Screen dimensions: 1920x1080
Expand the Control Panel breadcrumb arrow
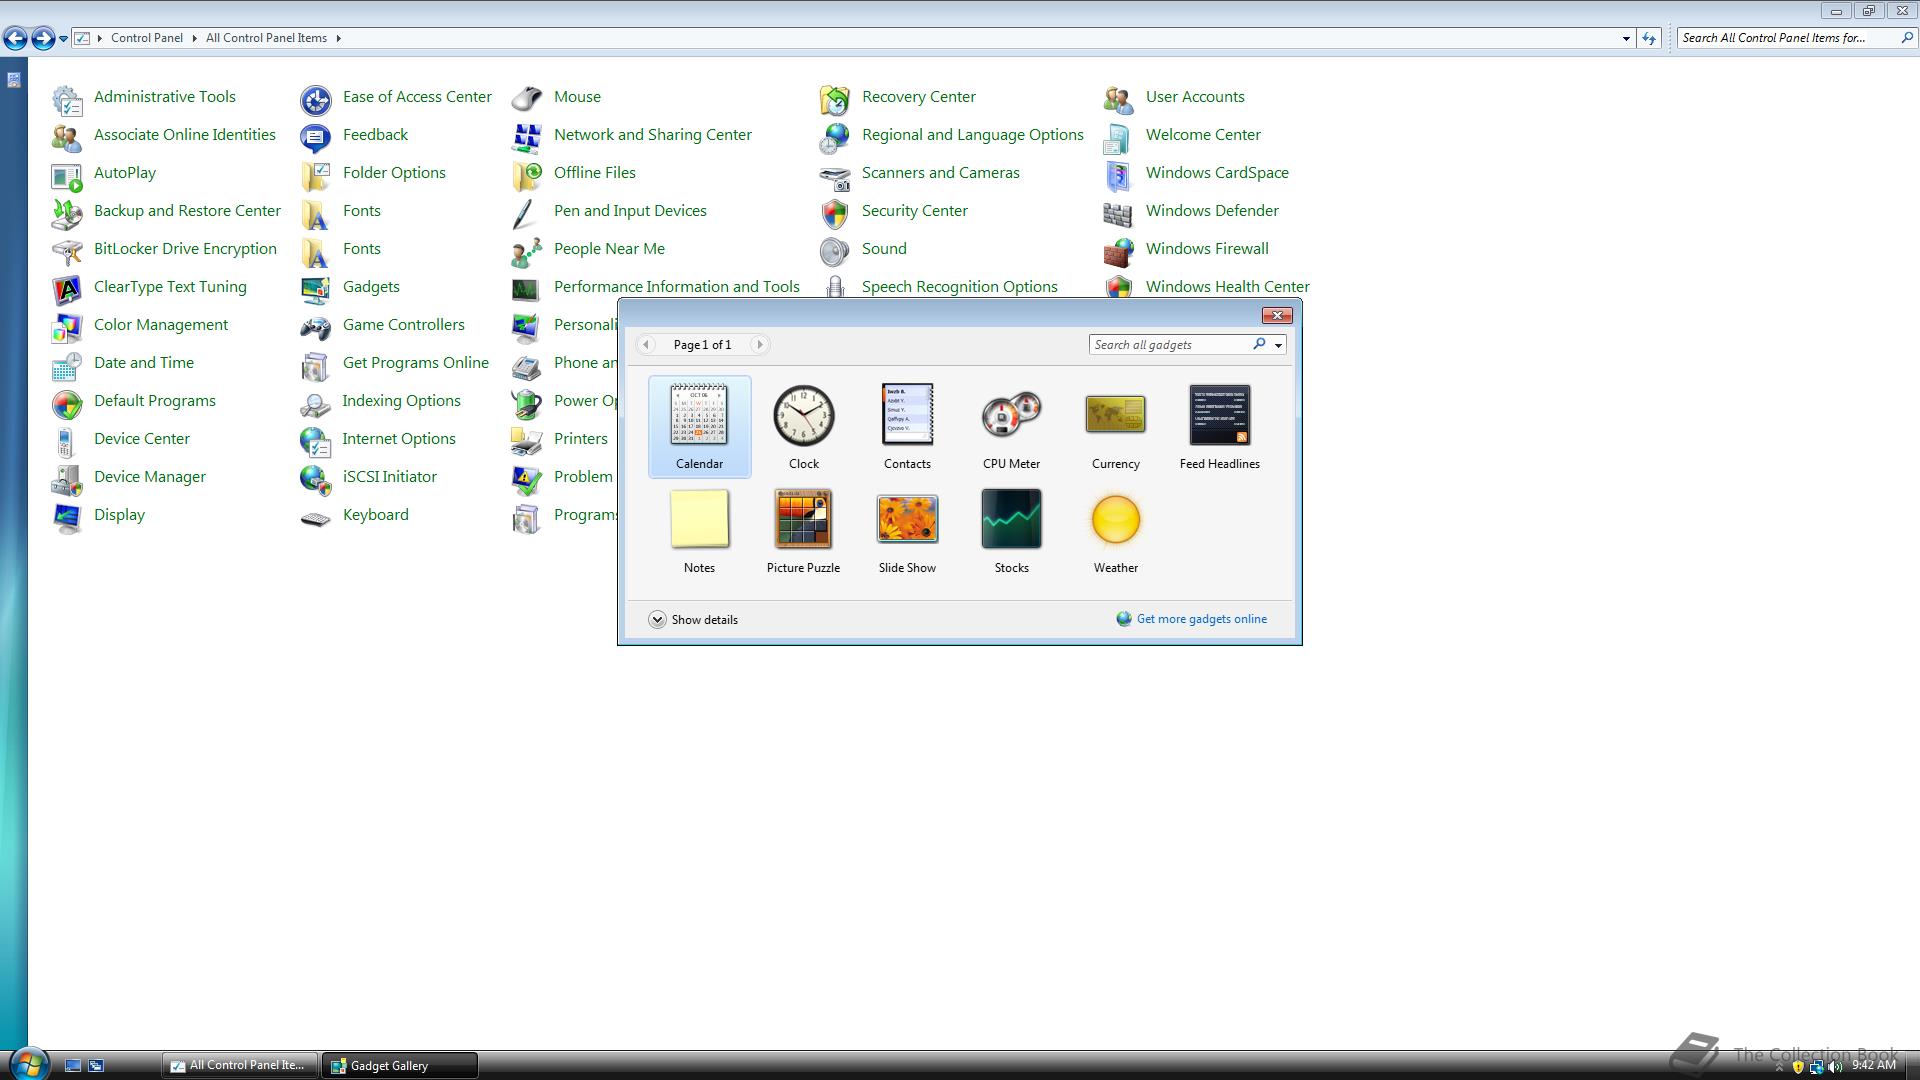[195, 38]
